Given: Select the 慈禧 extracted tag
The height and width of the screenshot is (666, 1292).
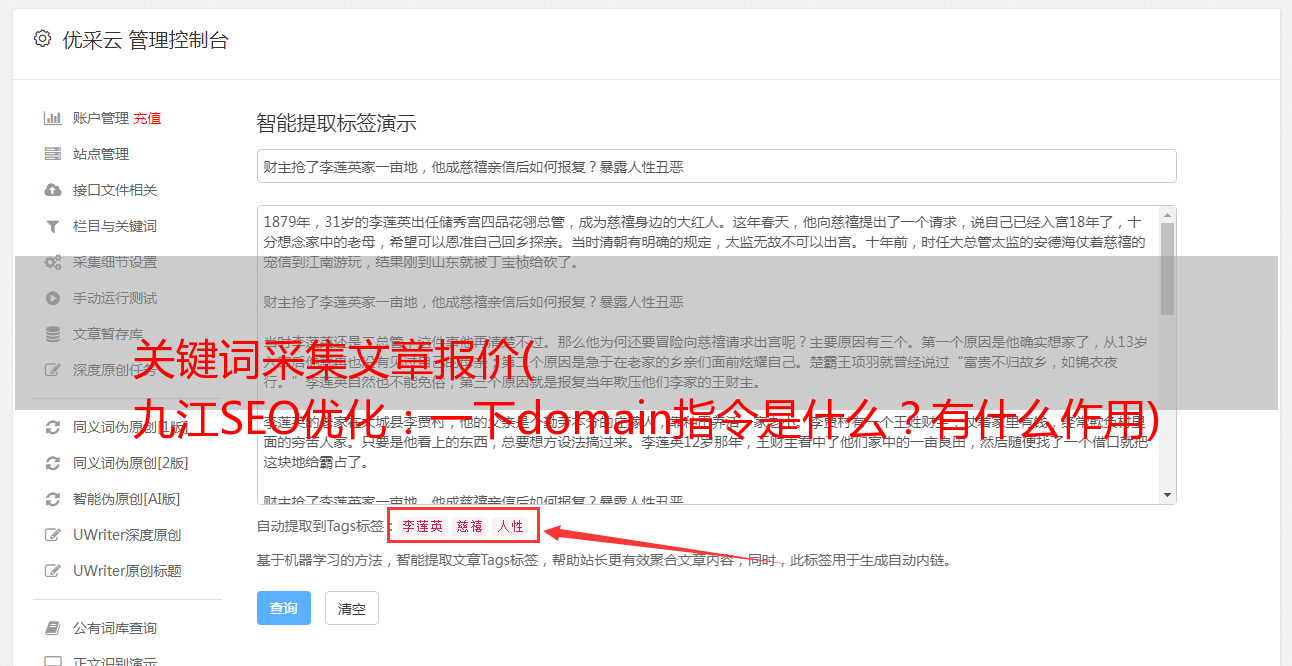Looking at the screenshot, I should (470, 526).
